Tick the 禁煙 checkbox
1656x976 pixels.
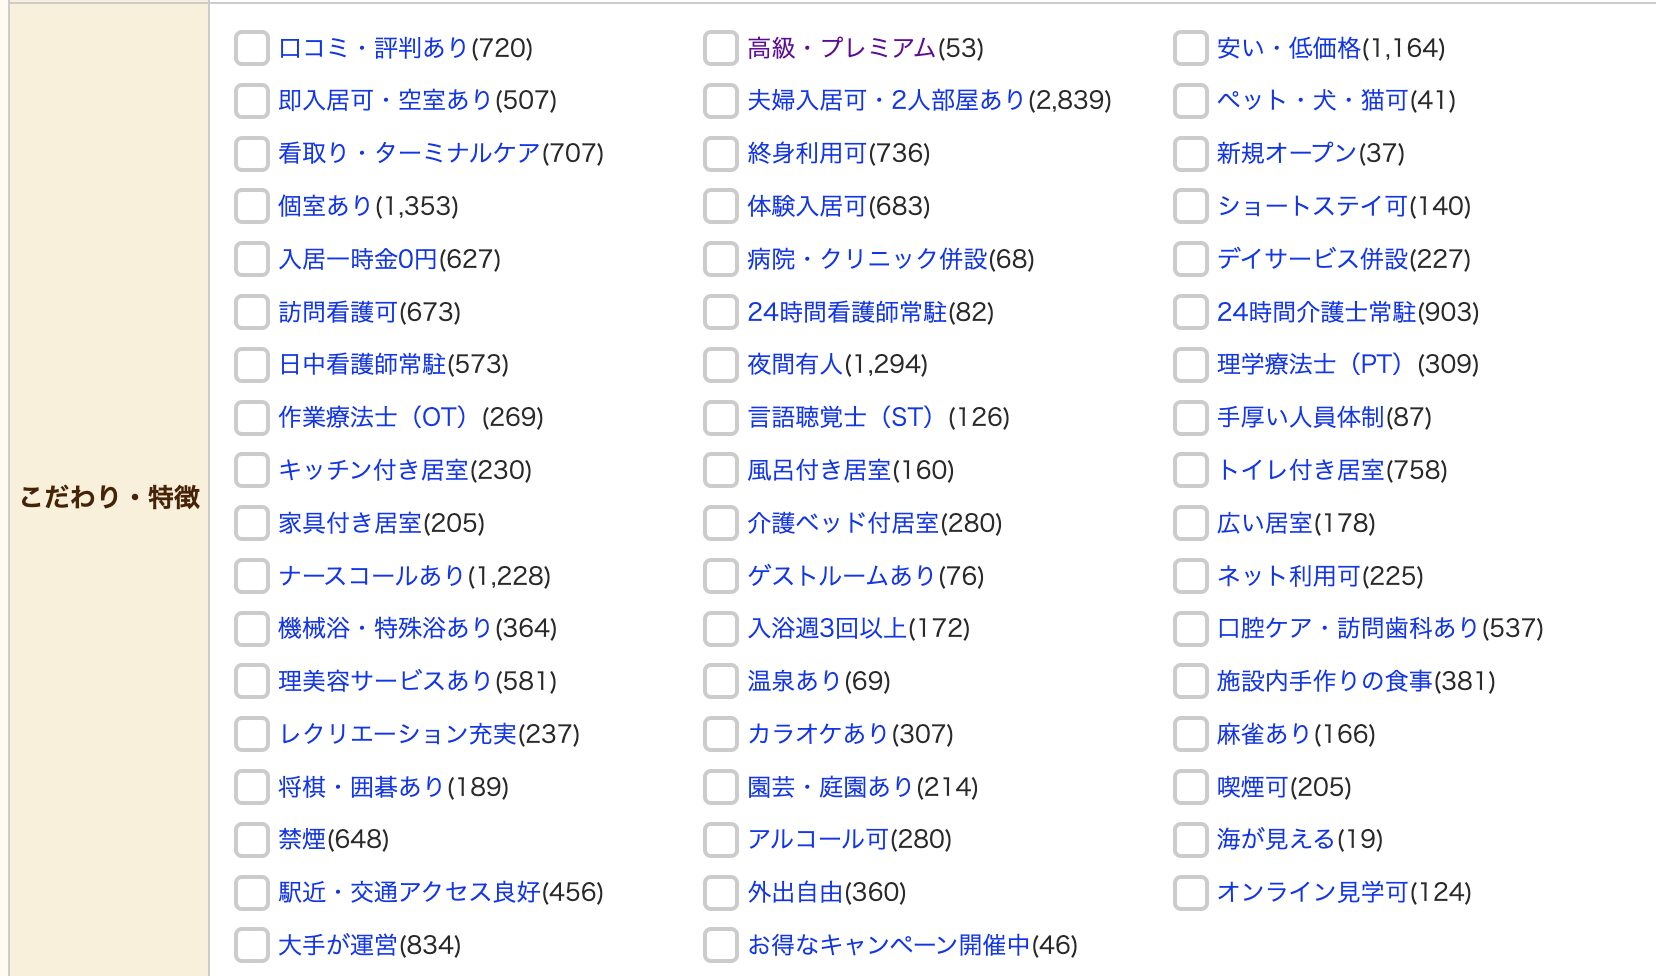tap(252, 840)
